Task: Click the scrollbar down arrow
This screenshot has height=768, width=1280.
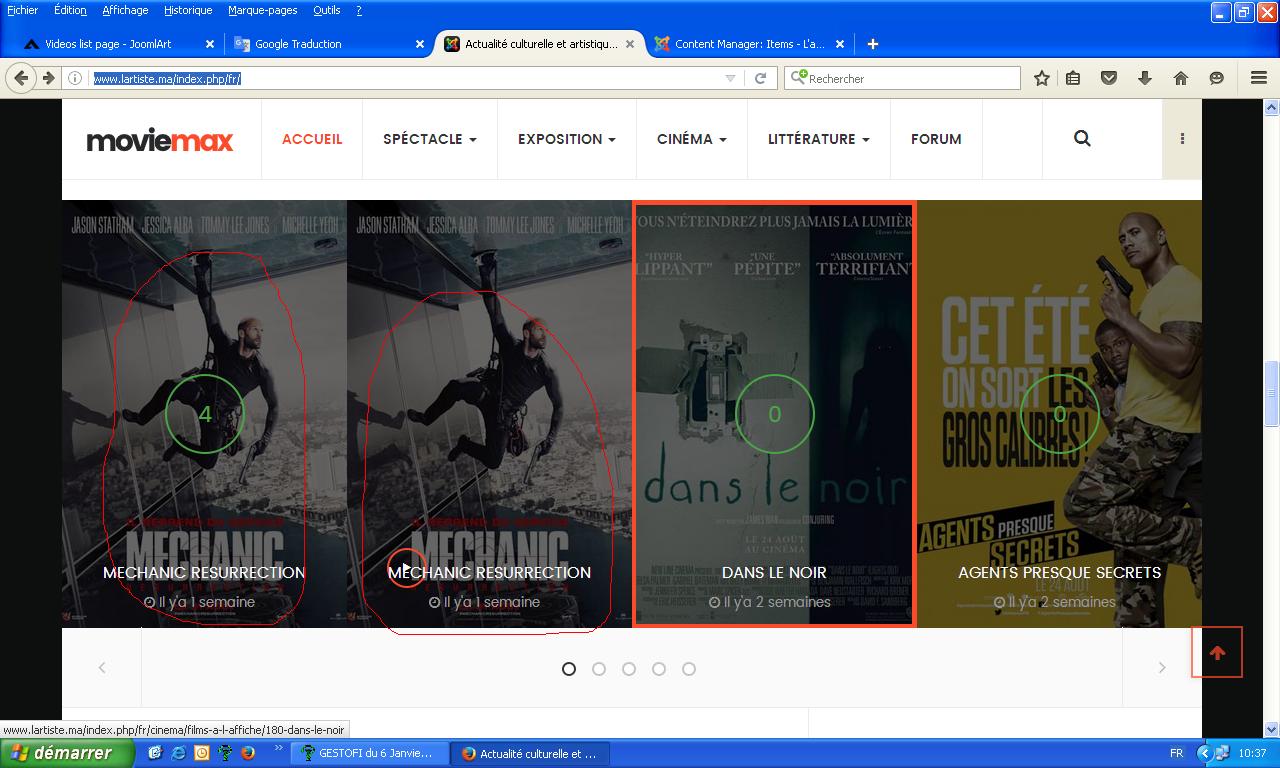Action: click(x=1272, y=730)
